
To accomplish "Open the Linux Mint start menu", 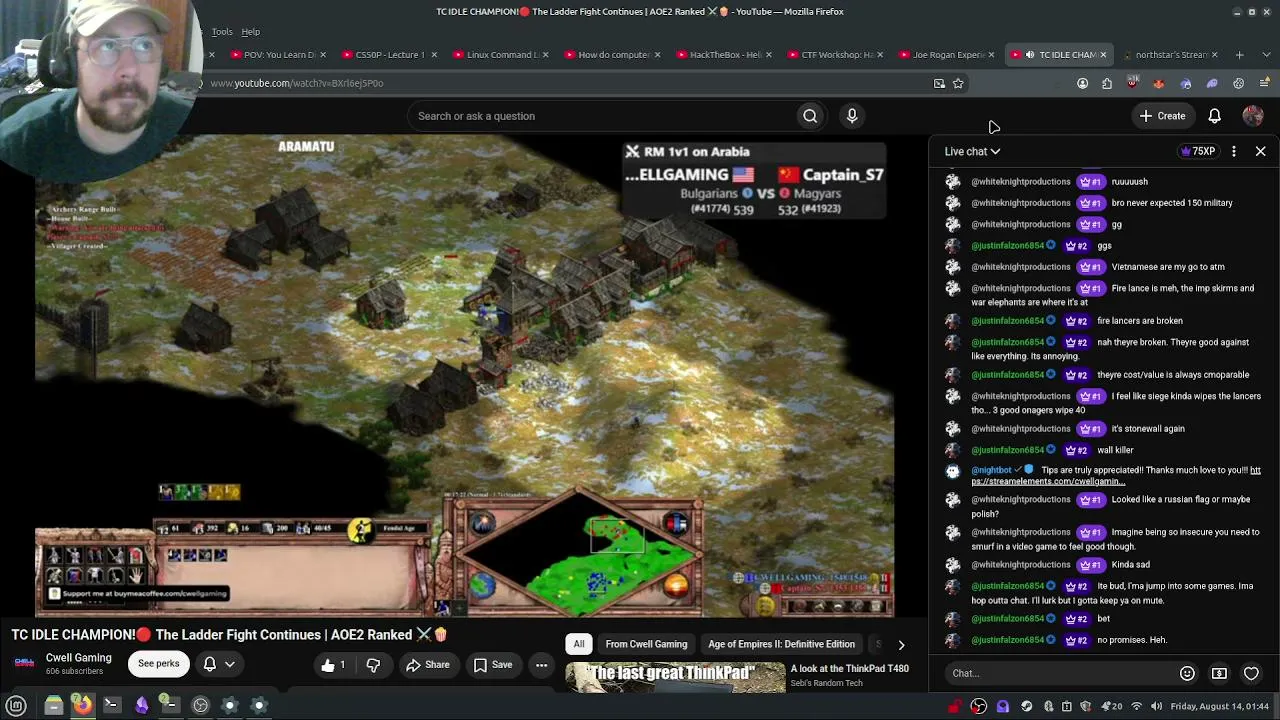I will pyautogui.click(x=16, y=706).
